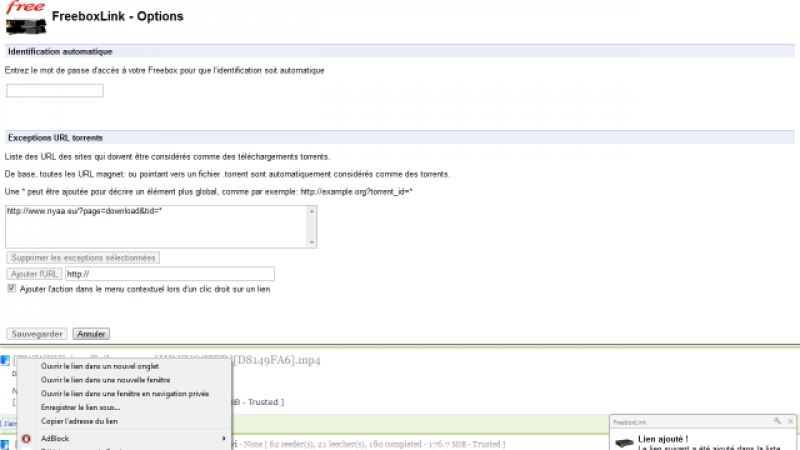Focus the http:// URL input field
The image size is (800, 450).
[x=170, y=274]
